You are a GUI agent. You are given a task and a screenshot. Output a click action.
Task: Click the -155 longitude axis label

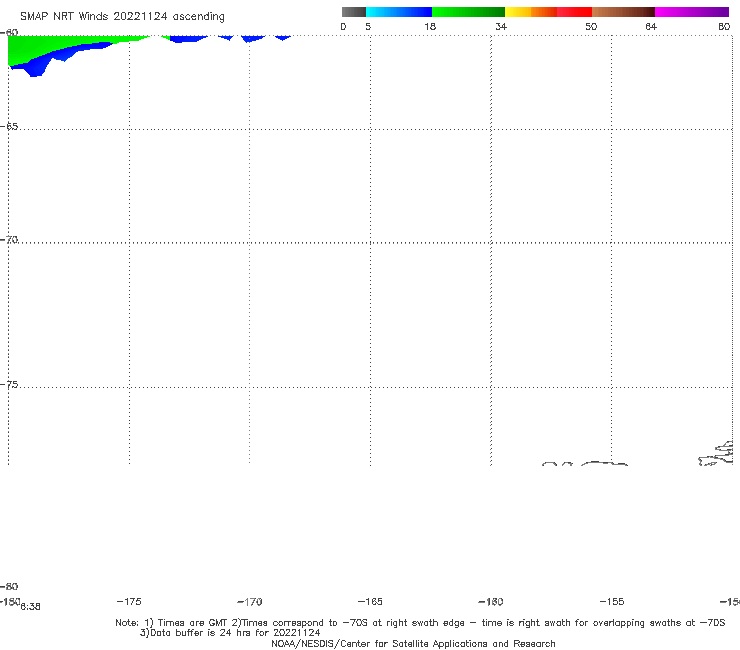(612, 601)
